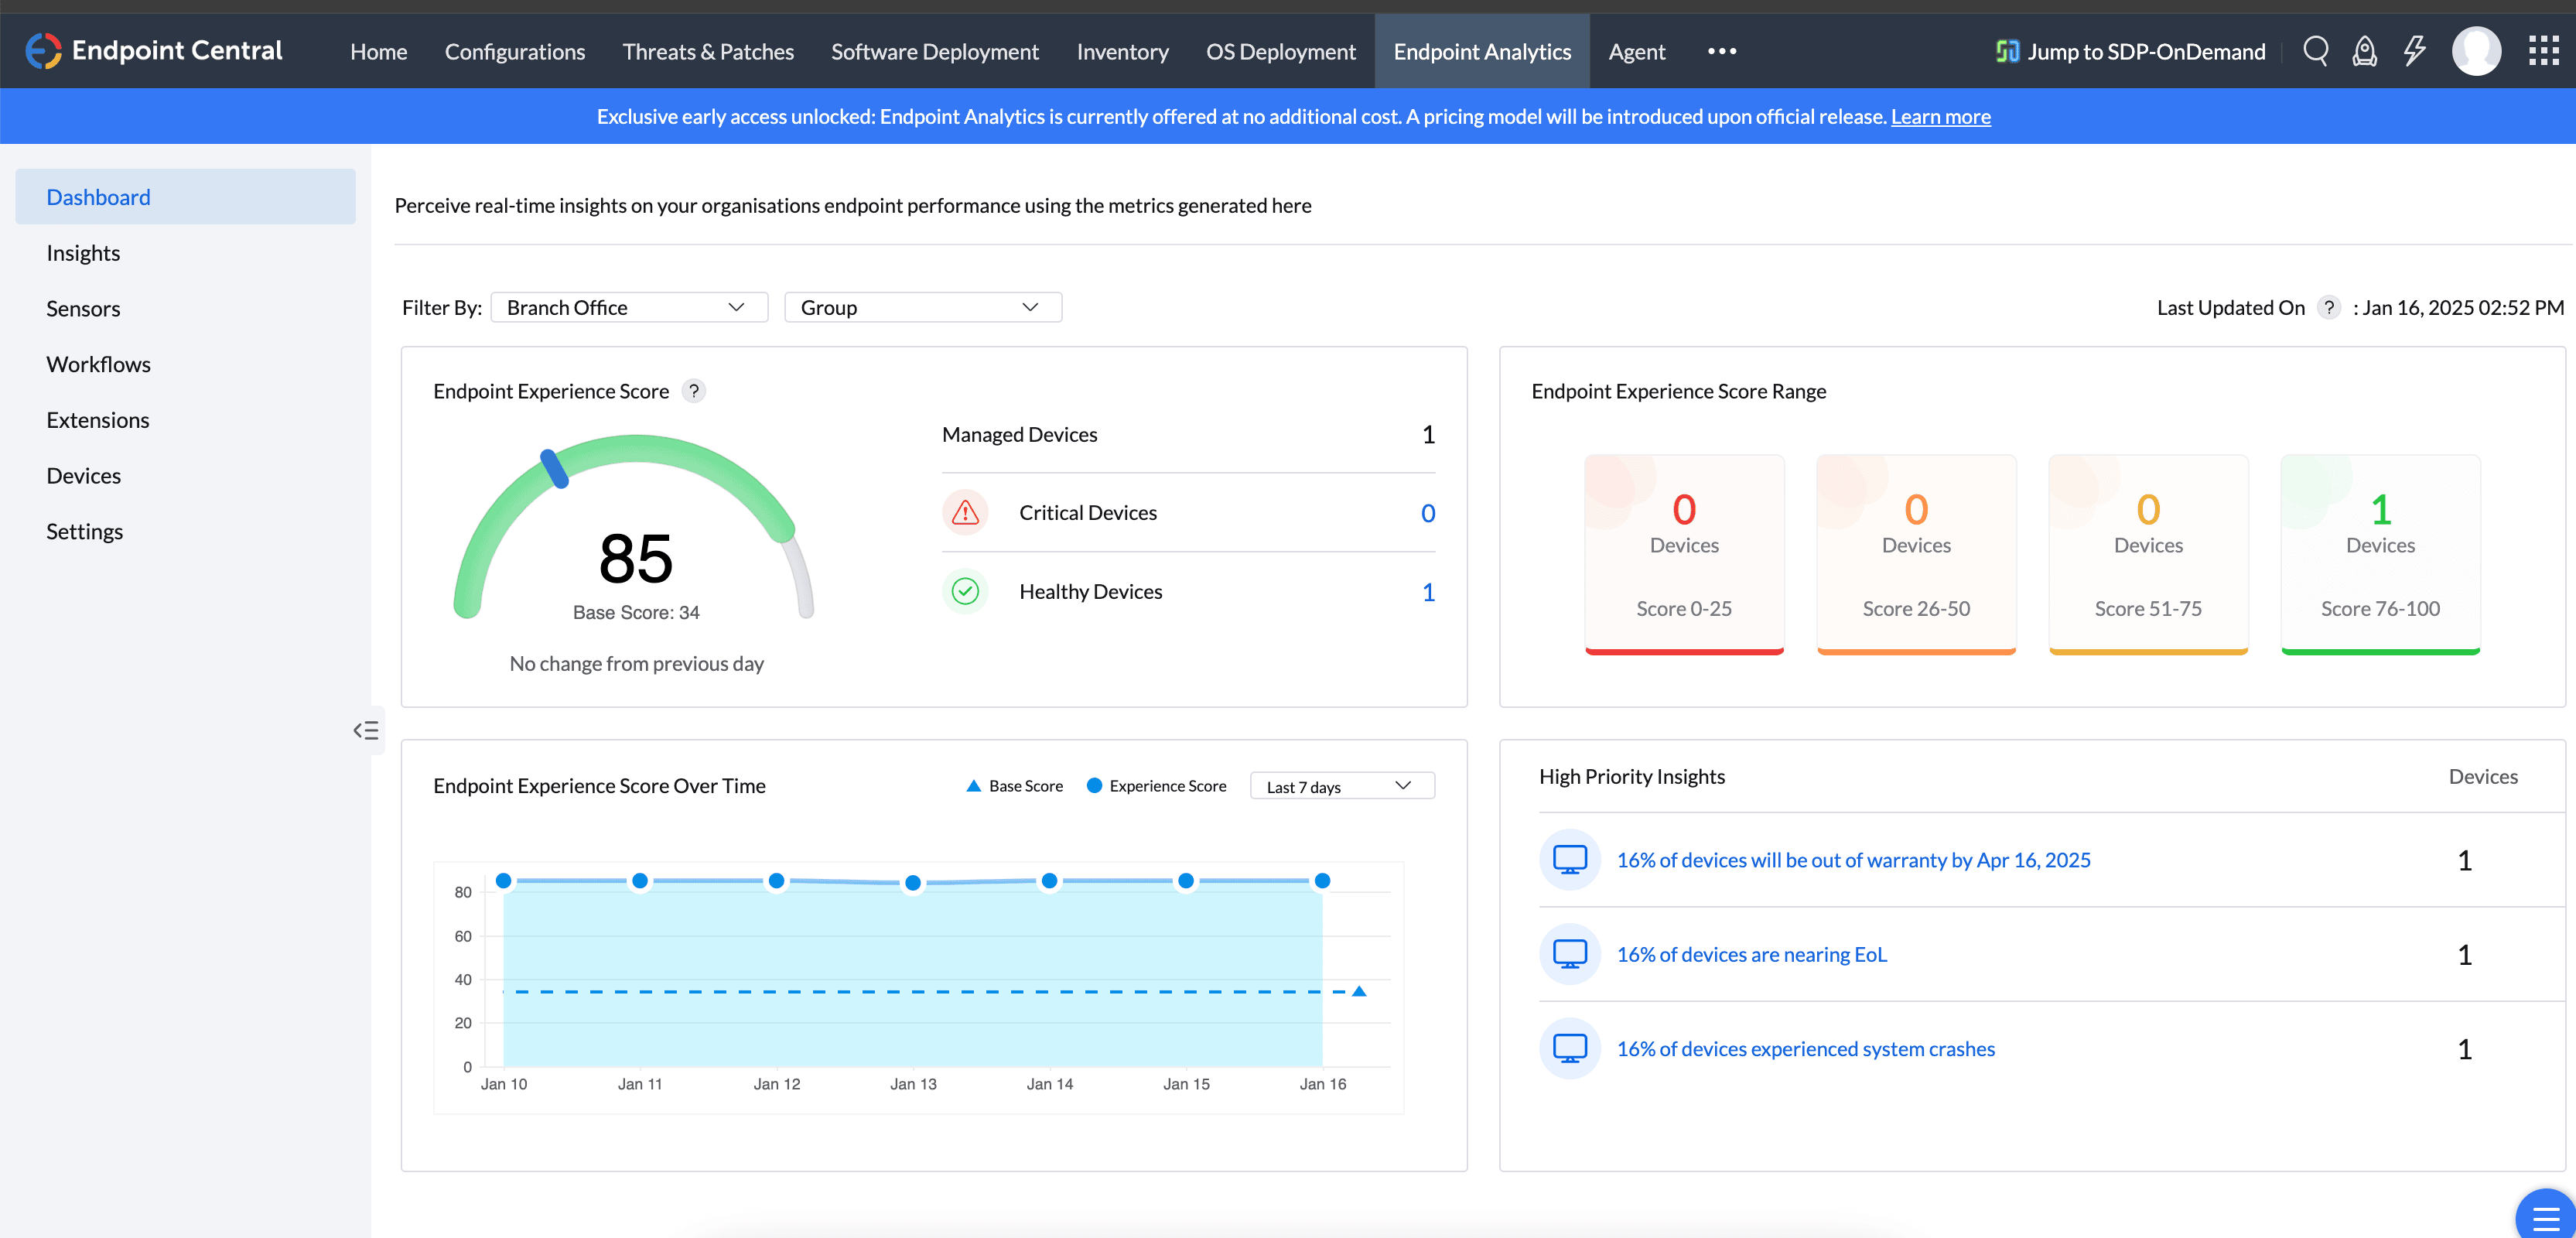Open the devices nearing EoL insight

(1751, 954)
